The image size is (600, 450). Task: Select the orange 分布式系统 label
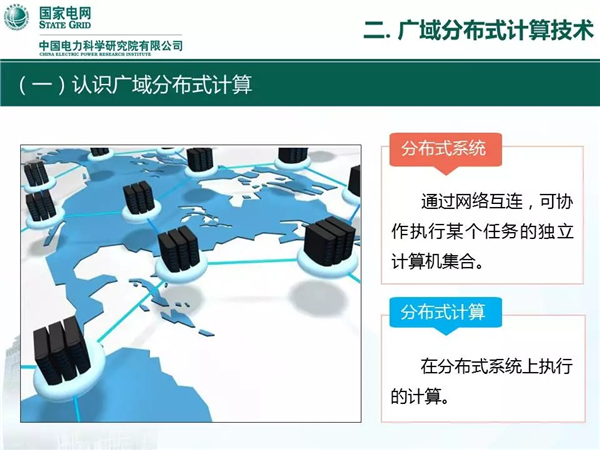point(443,149)
